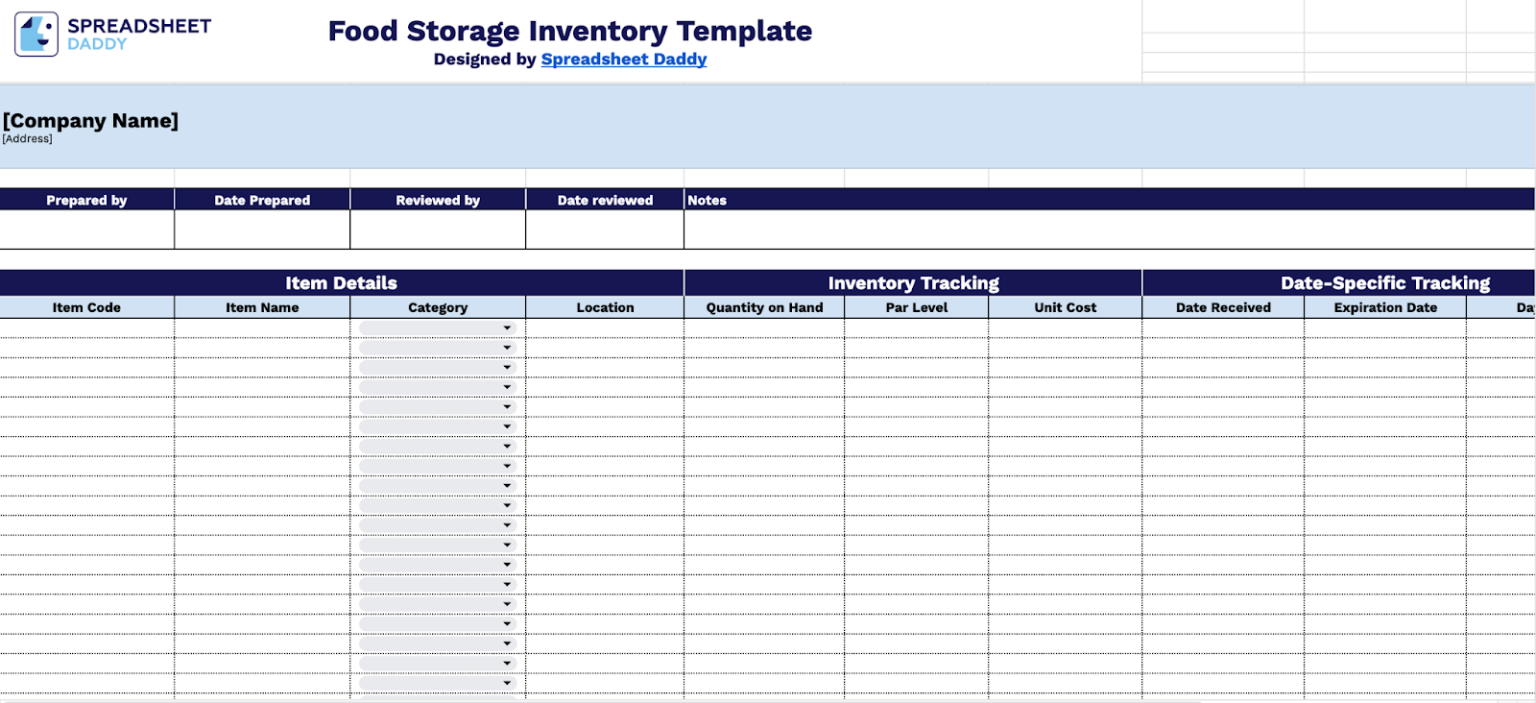Click the first empty Item Name cell

pos(262,327)
